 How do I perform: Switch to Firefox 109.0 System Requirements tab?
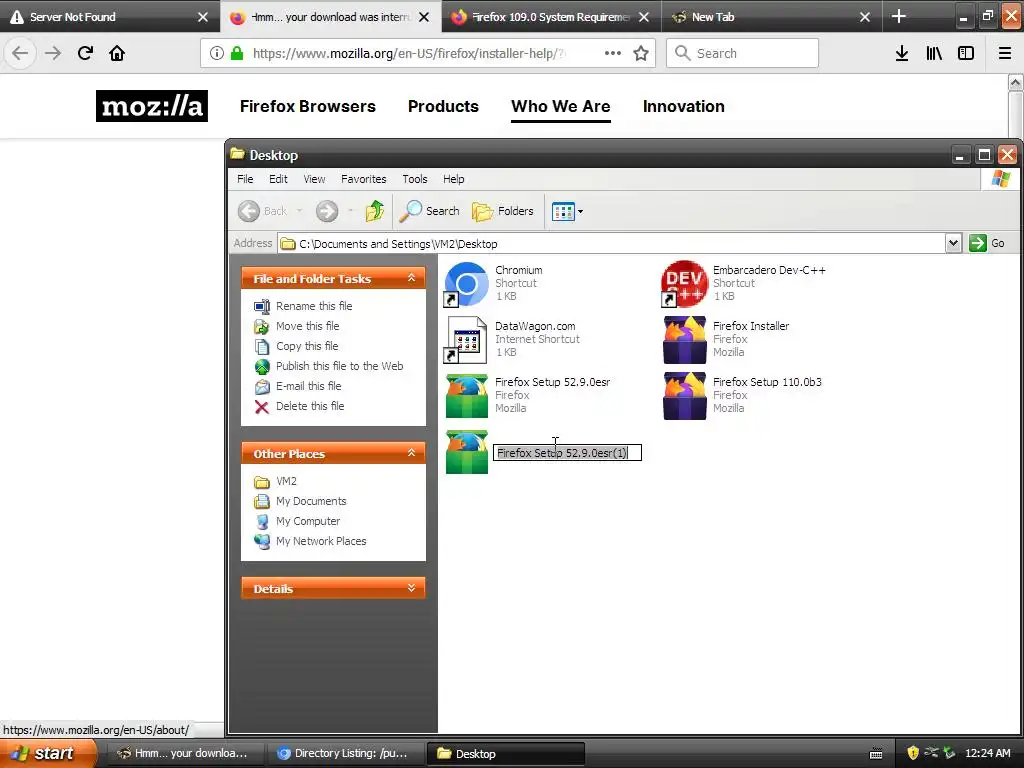(x=541, y=17)
